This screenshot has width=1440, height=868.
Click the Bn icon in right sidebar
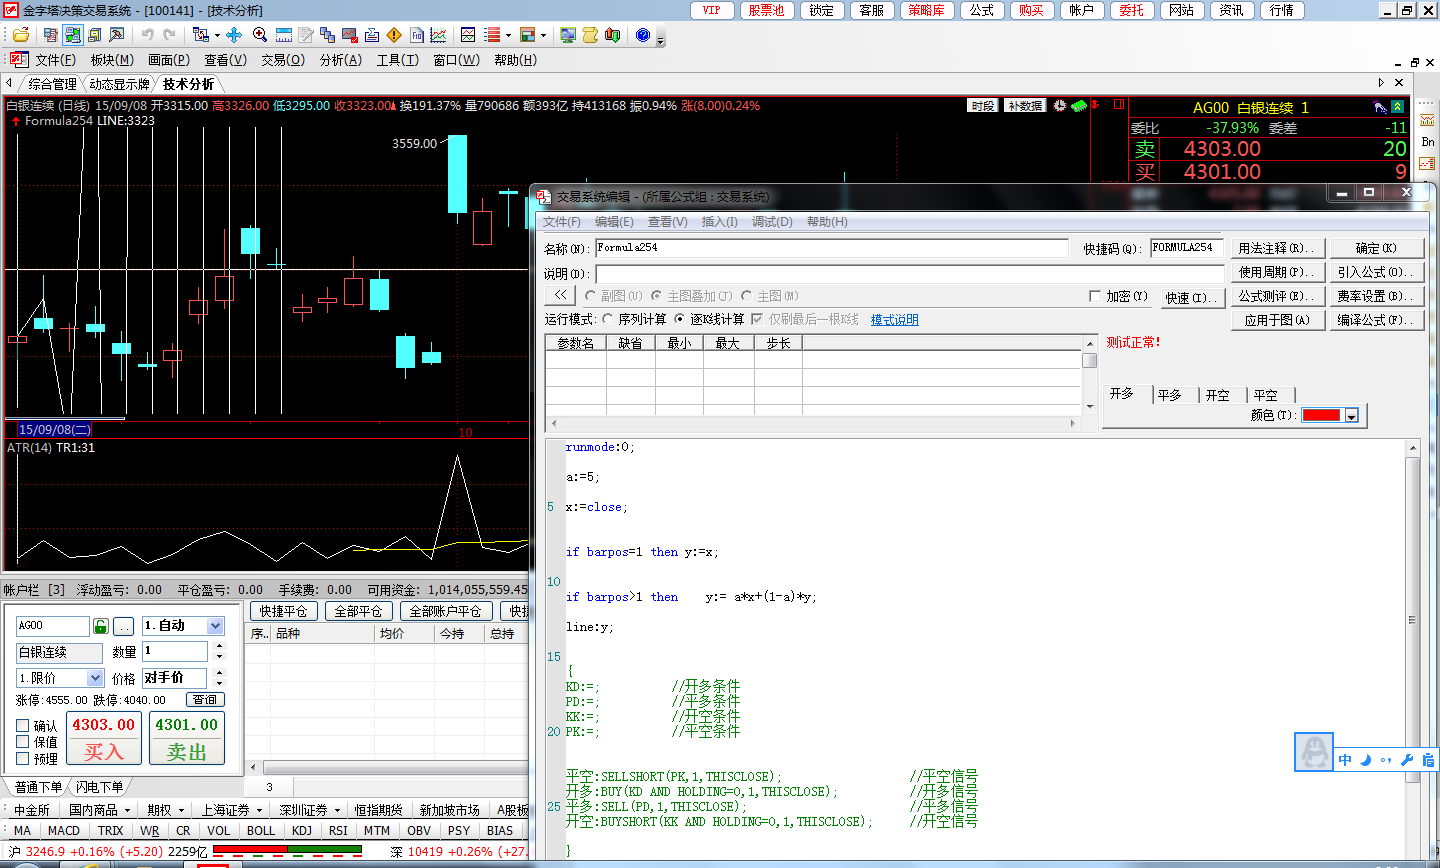tap(1427, 142)
